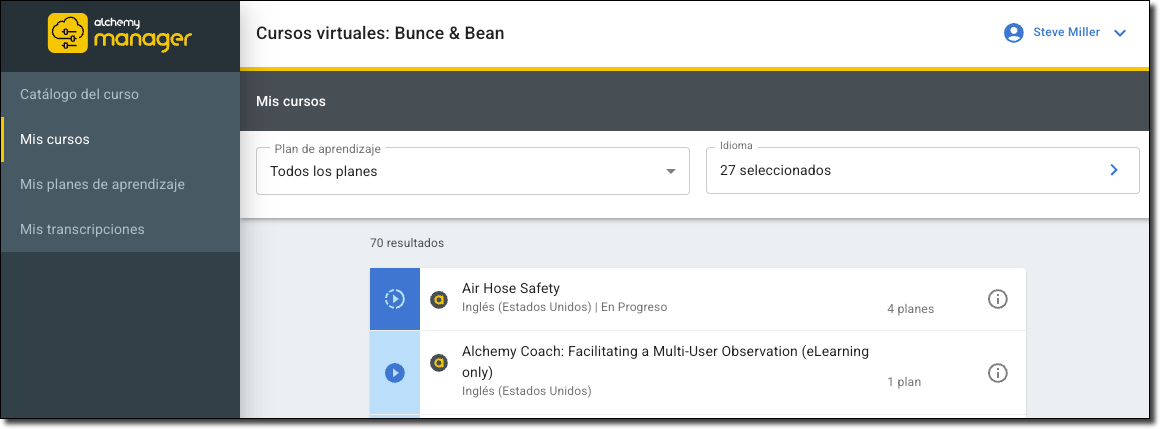Go to Catálogo del curso
This screenshot has height=429, width=1160.
pos(79,94)
